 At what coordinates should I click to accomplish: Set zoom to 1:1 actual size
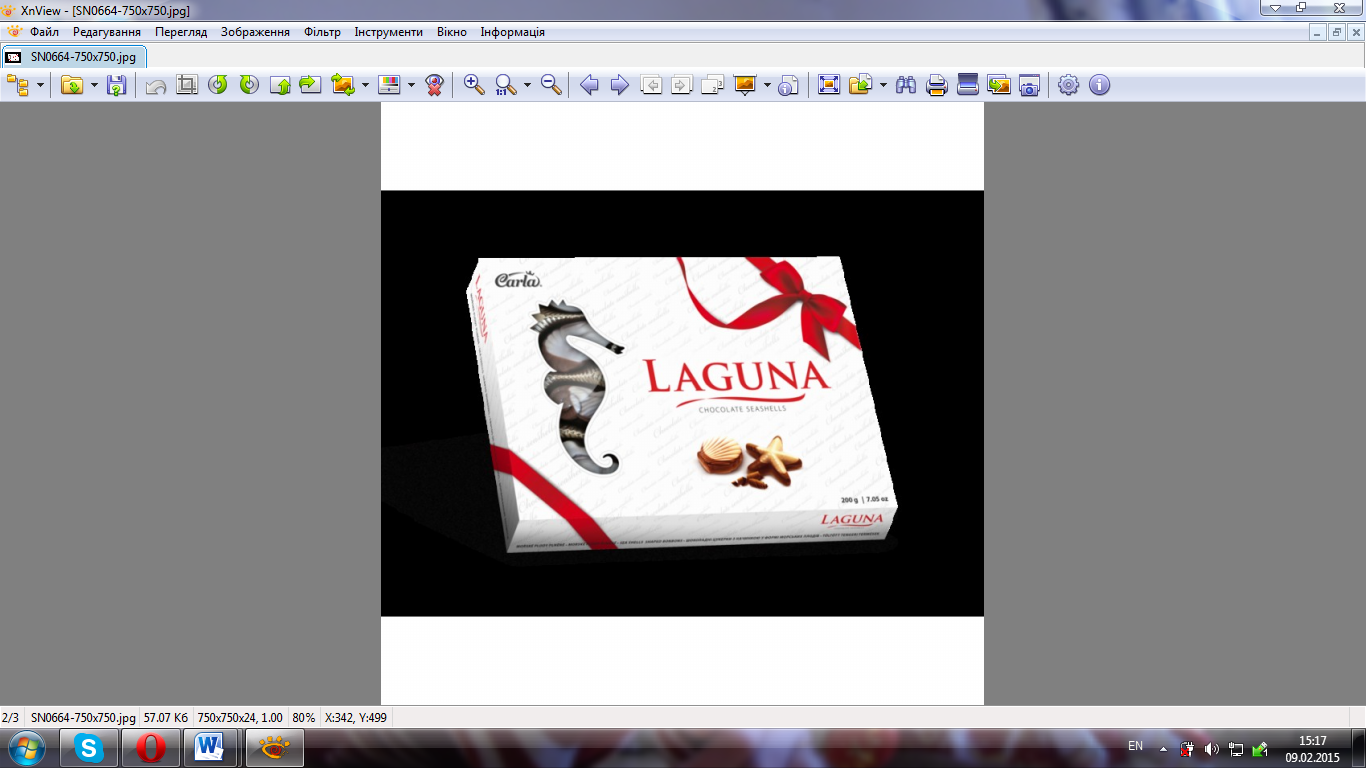(506, 85)
